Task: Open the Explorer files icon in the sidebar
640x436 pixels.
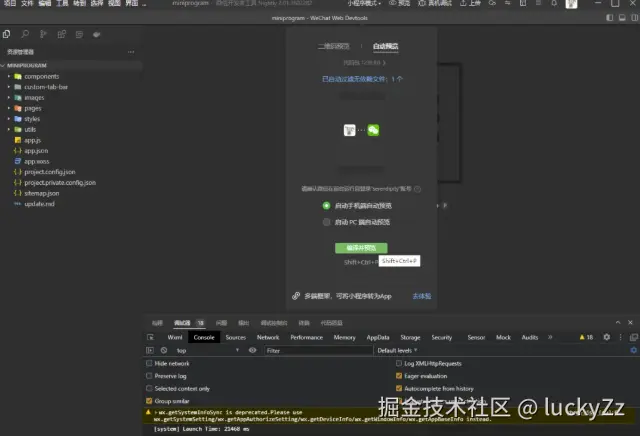Action: (x=7, y=34)
